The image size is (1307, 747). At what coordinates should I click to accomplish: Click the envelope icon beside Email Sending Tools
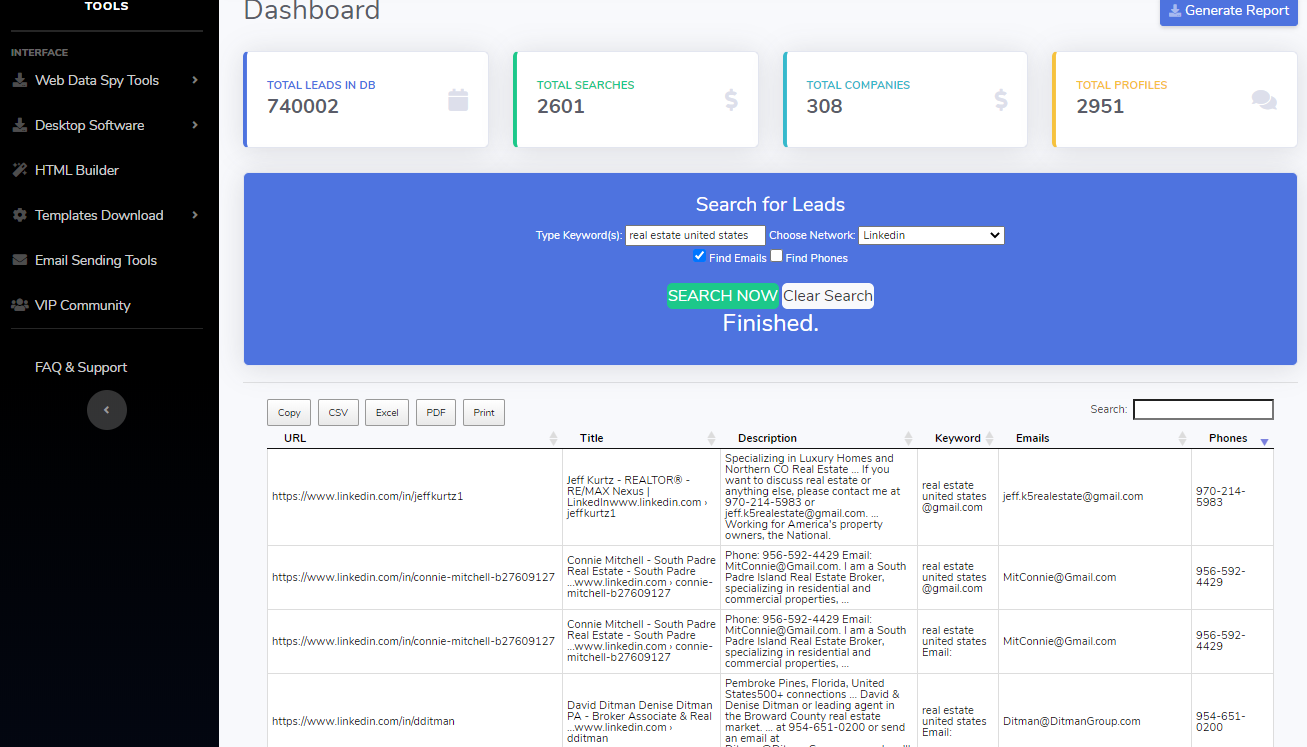[x=19, y=260]
